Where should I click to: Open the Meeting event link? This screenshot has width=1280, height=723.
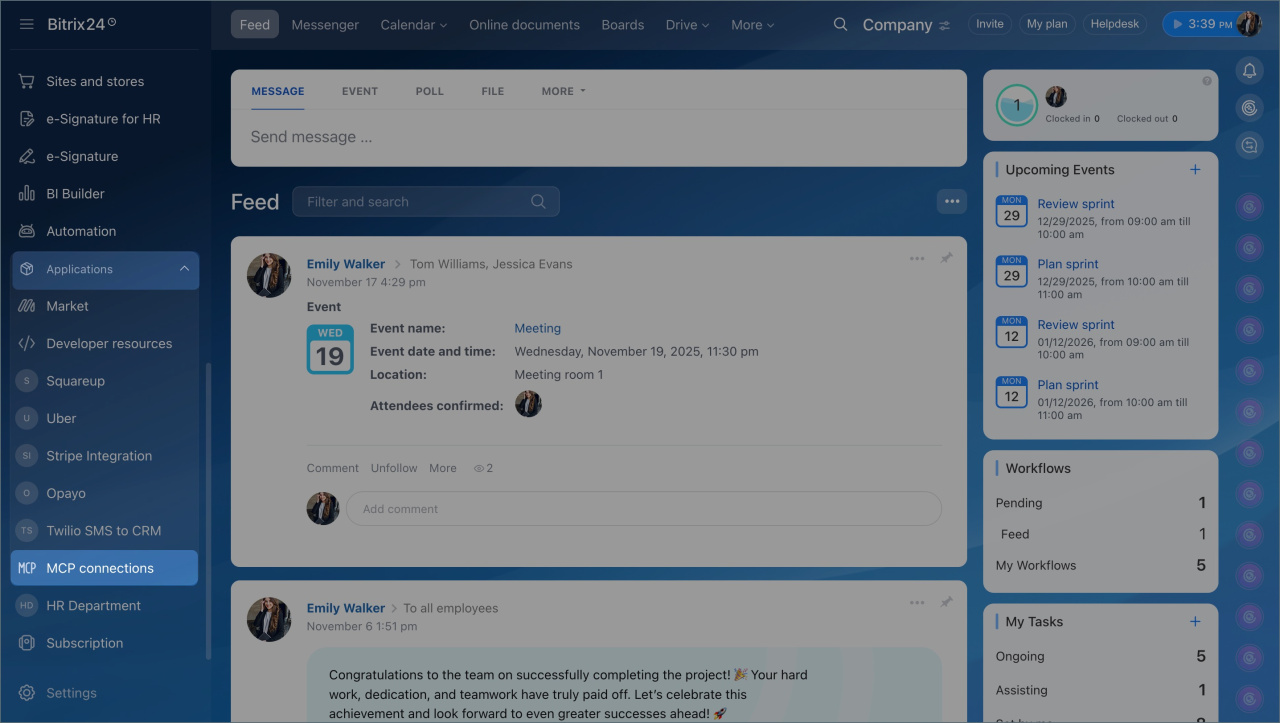[537, 328]
